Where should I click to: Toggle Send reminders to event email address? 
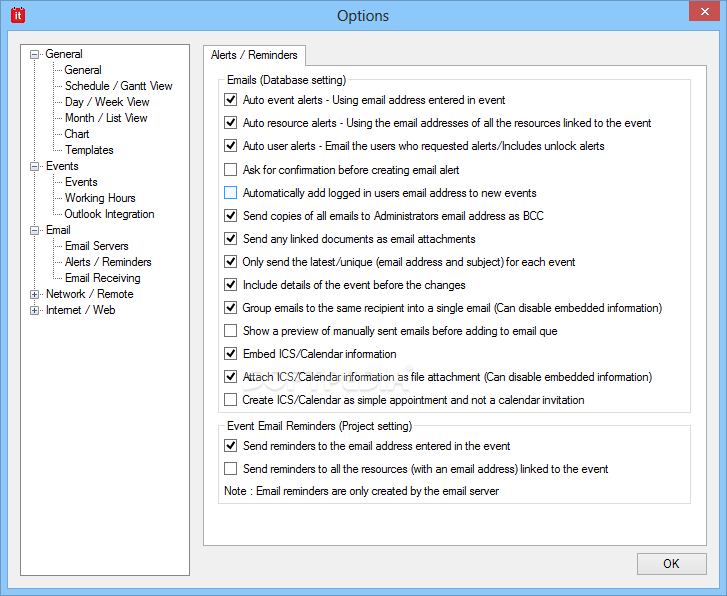click(230, 446)
